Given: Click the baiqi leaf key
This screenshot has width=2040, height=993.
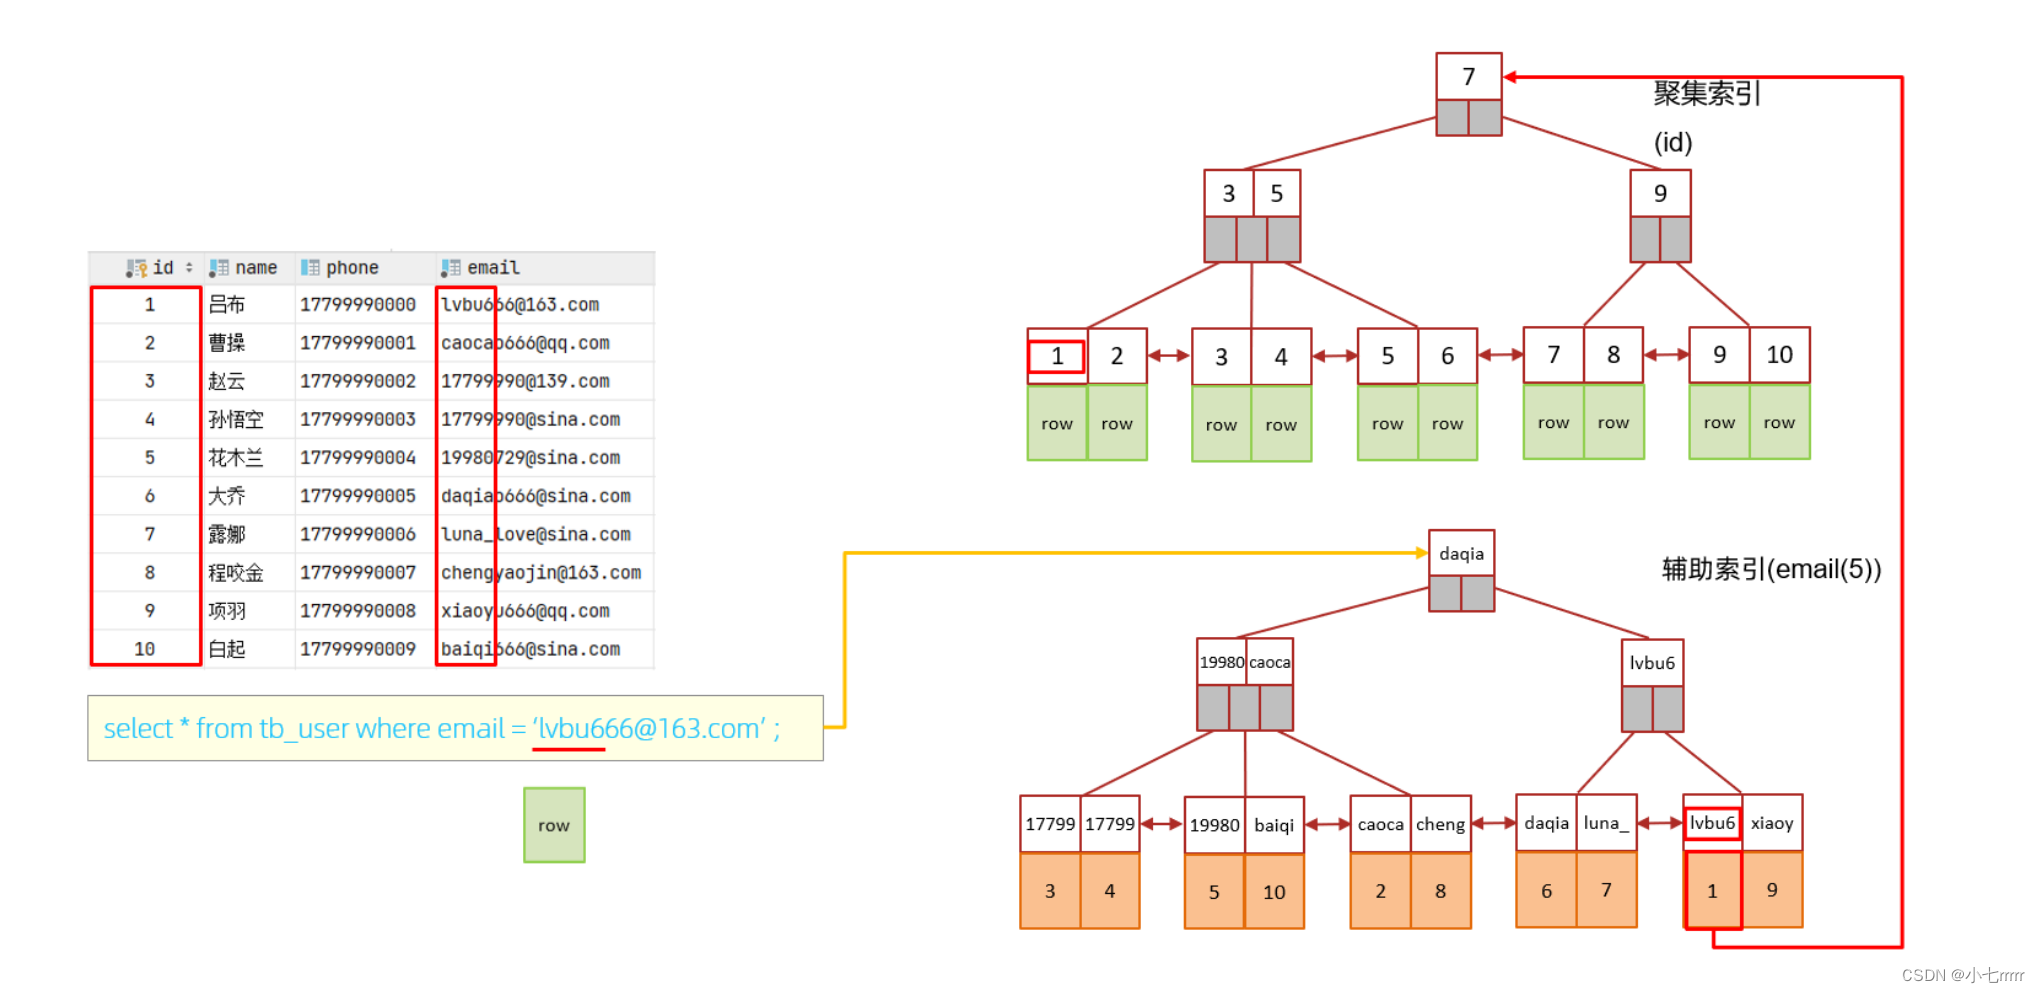Looking at the screenshot, I should coord(1274,825).
